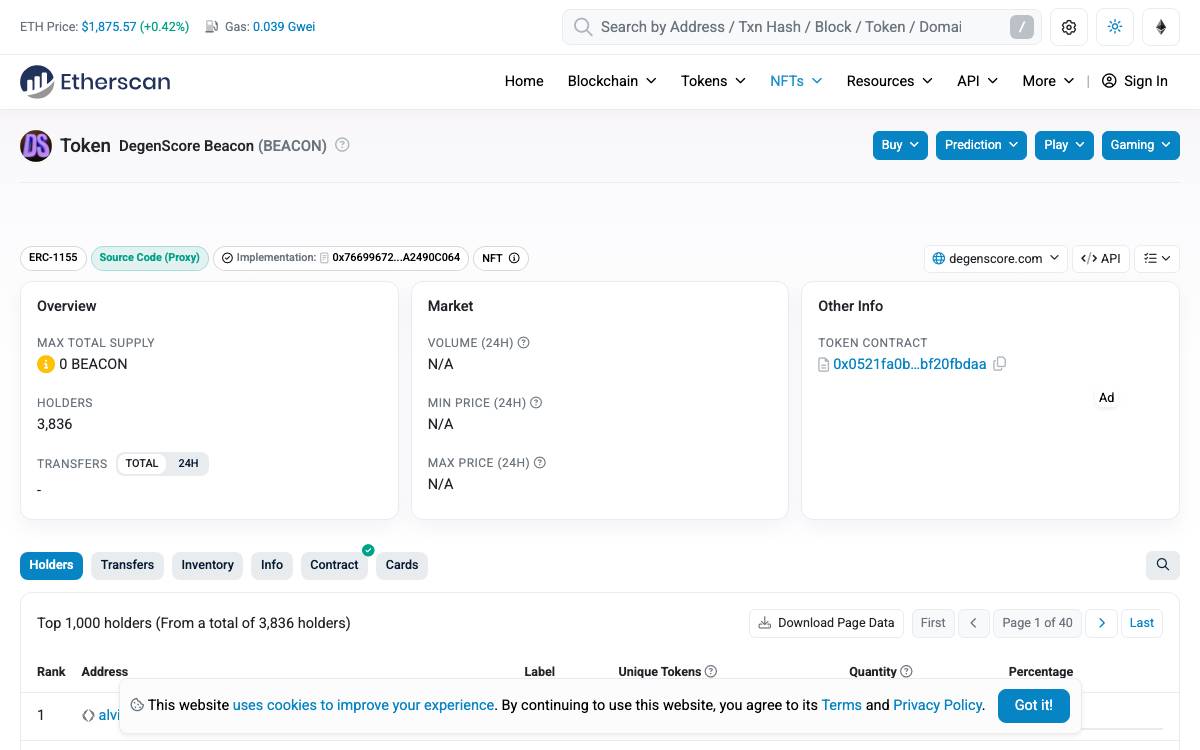This screenshot has height=750, width=1200.
Task: Go to next holders page arrow
Action: pyautogui.click(x=1101, y=623)
